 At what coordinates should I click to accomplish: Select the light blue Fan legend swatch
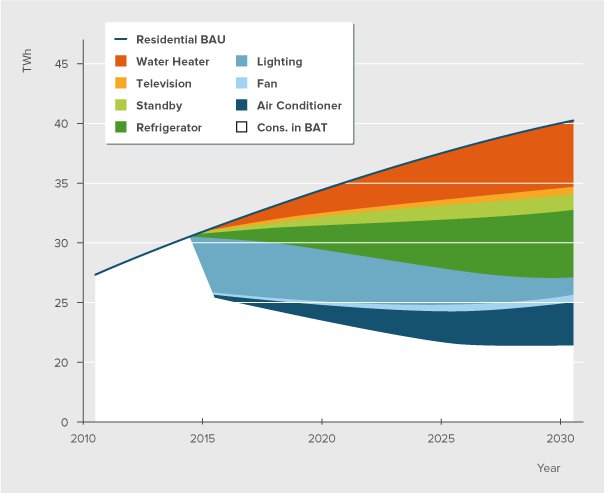tap(240, 84)
